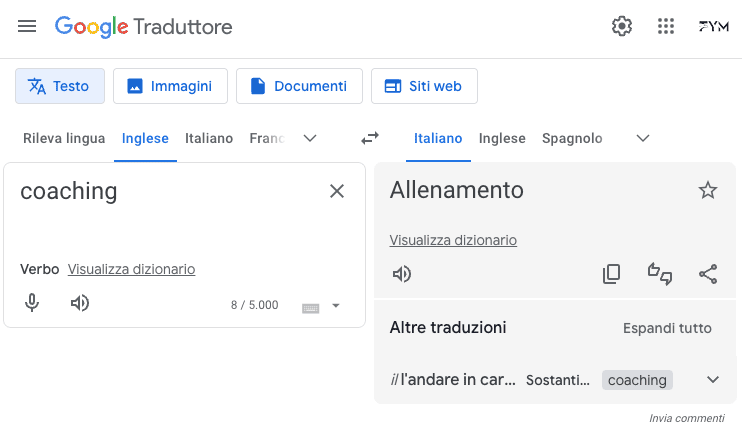Listen to the Allenamento translation
The image size is (742, 430).
pyautogui.click(x=402, y=274)
